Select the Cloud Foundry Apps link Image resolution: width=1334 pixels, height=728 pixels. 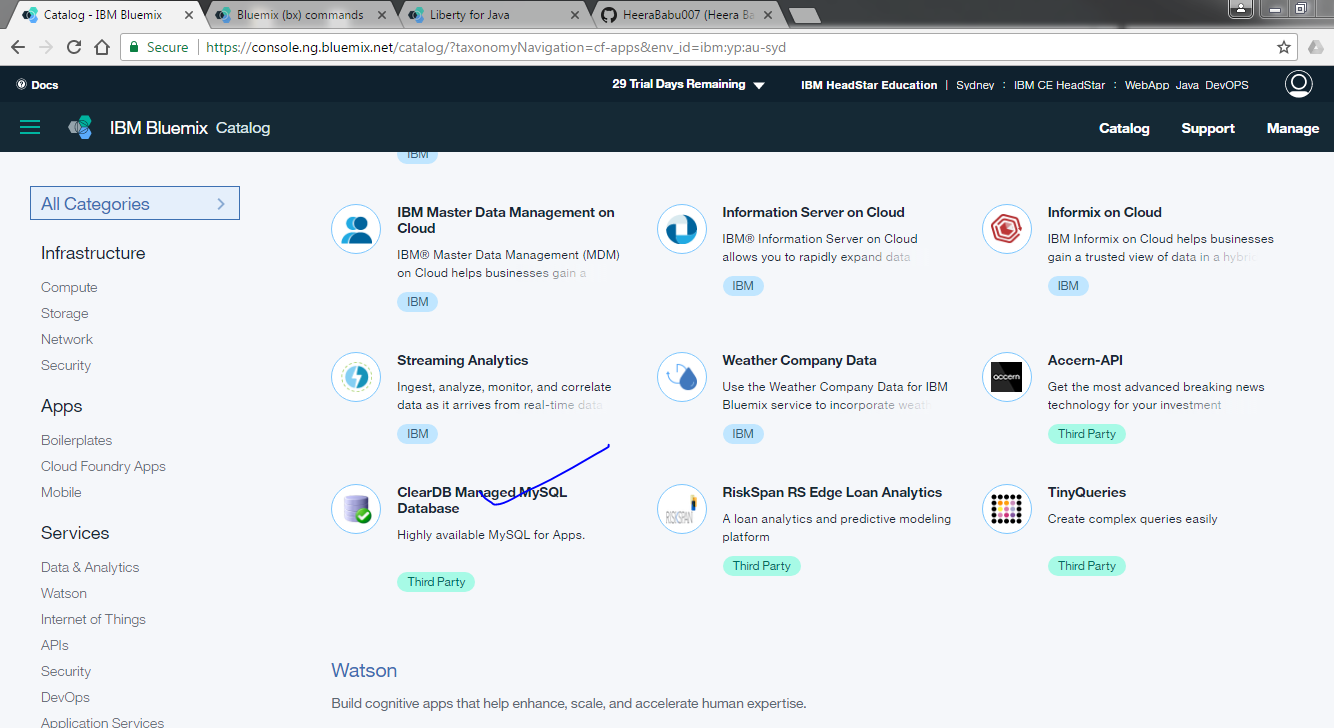tap(103, 466)
